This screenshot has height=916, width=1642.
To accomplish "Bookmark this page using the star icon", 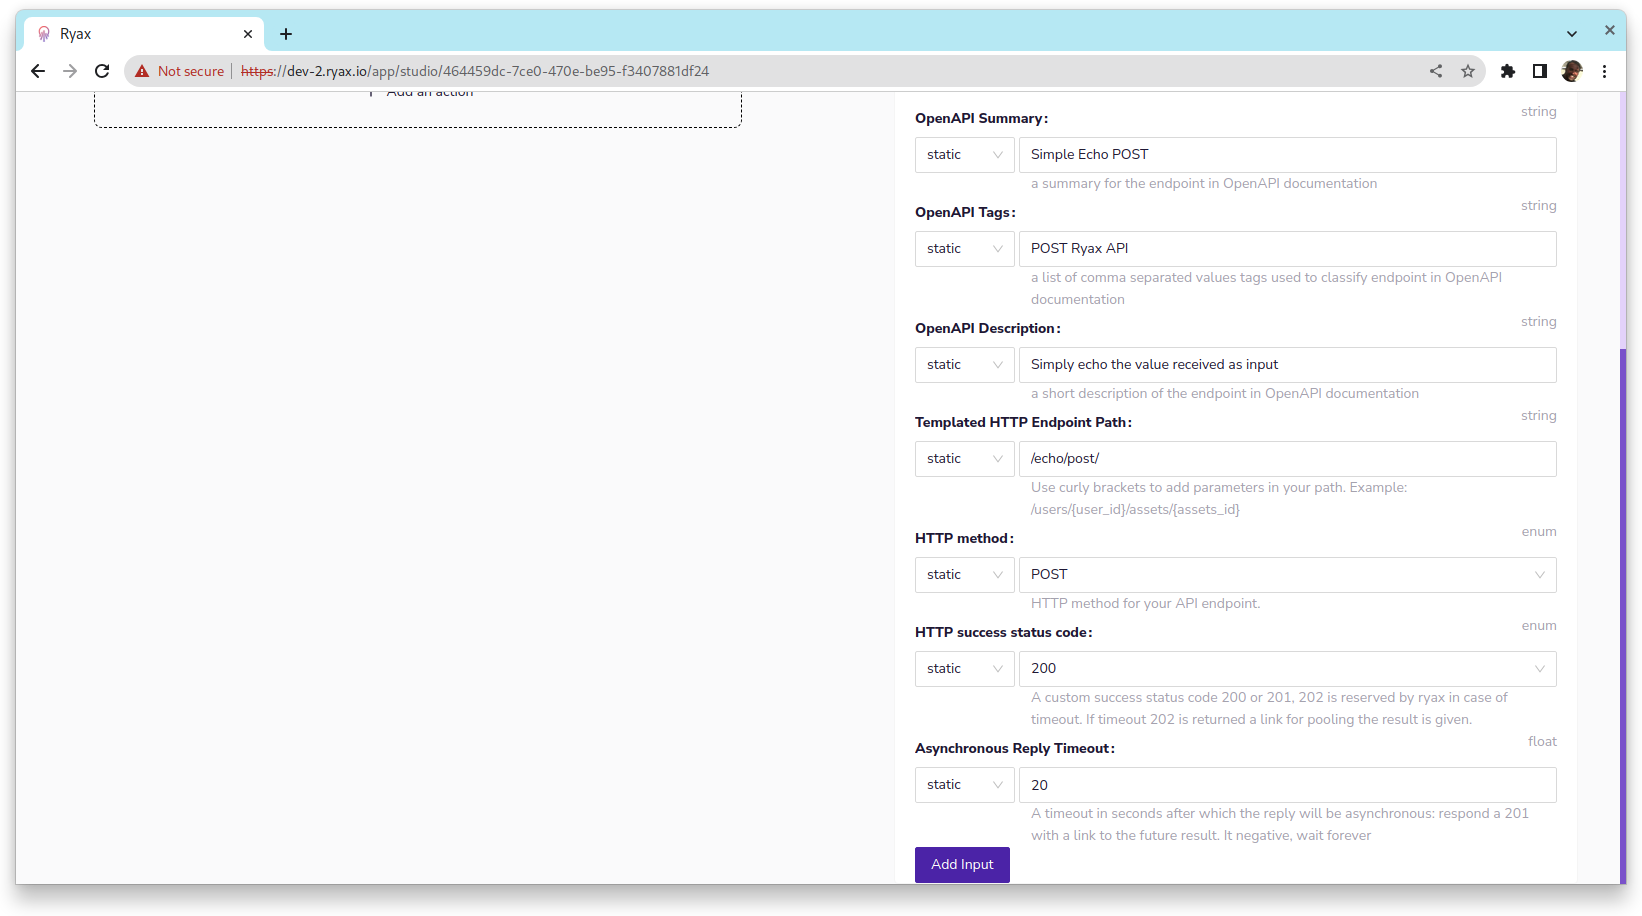I will 1468,71.
